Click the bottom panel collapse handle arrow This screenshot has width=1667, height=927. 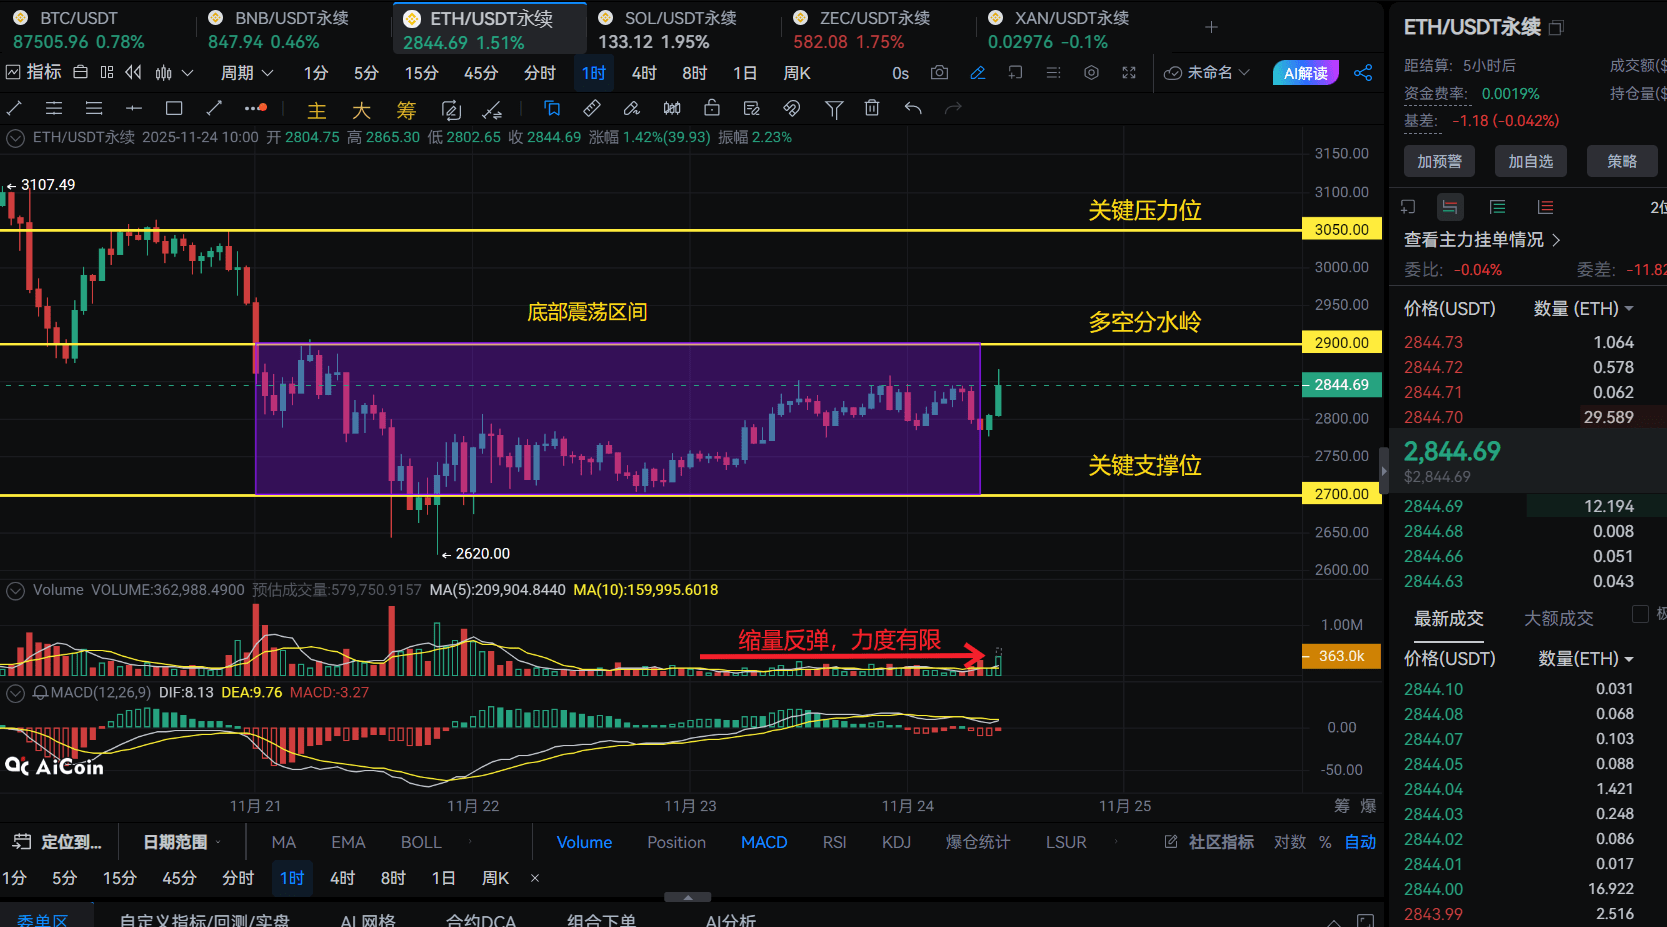pyautogui.click(x=688, y=897)
